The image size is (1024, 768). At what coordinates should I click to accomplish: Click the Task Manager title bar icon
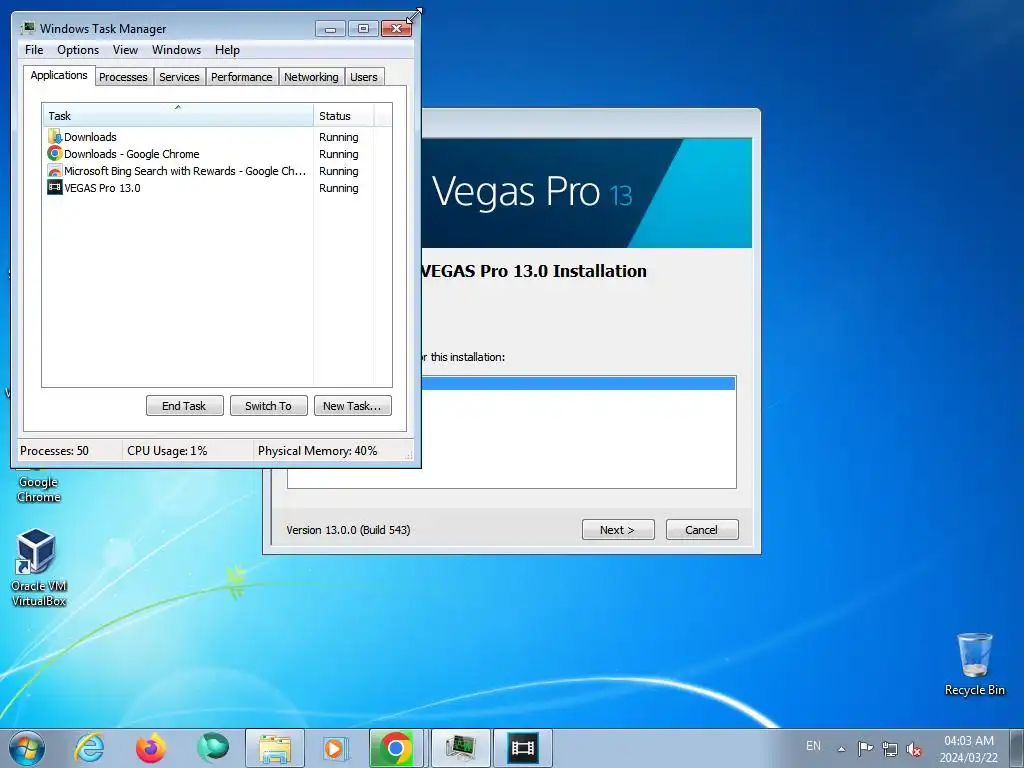tap(28, 28)
